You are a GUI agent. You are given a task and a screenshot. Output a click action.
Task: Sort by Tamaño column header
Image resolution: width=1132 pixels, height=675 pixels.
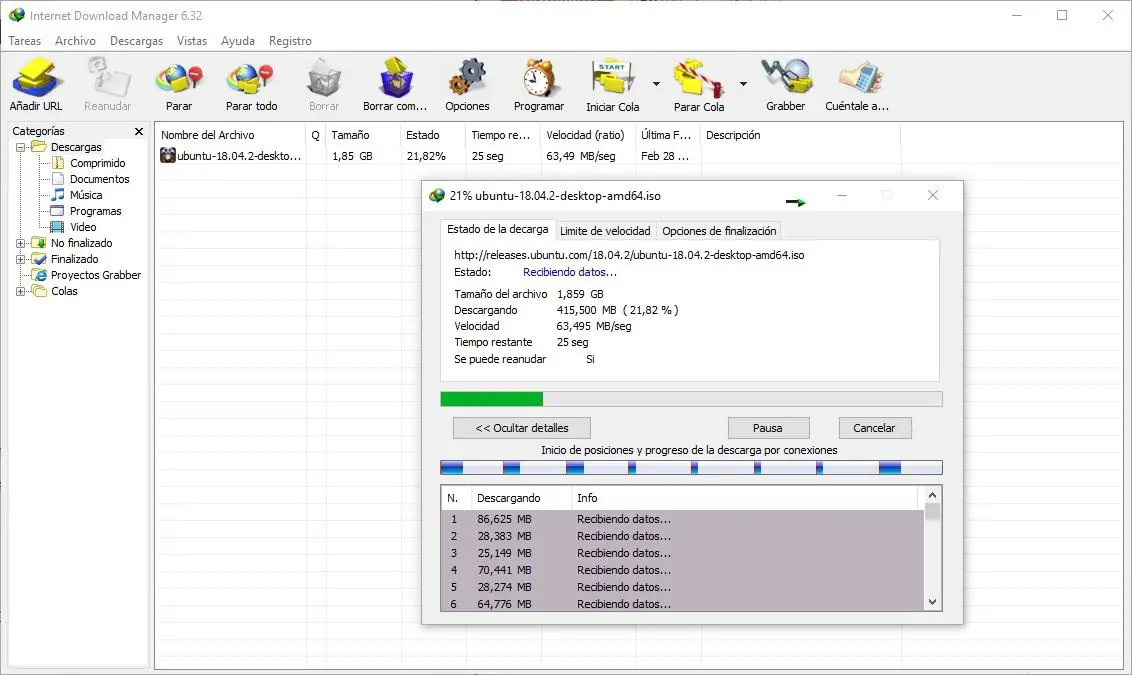pos(362,135)
